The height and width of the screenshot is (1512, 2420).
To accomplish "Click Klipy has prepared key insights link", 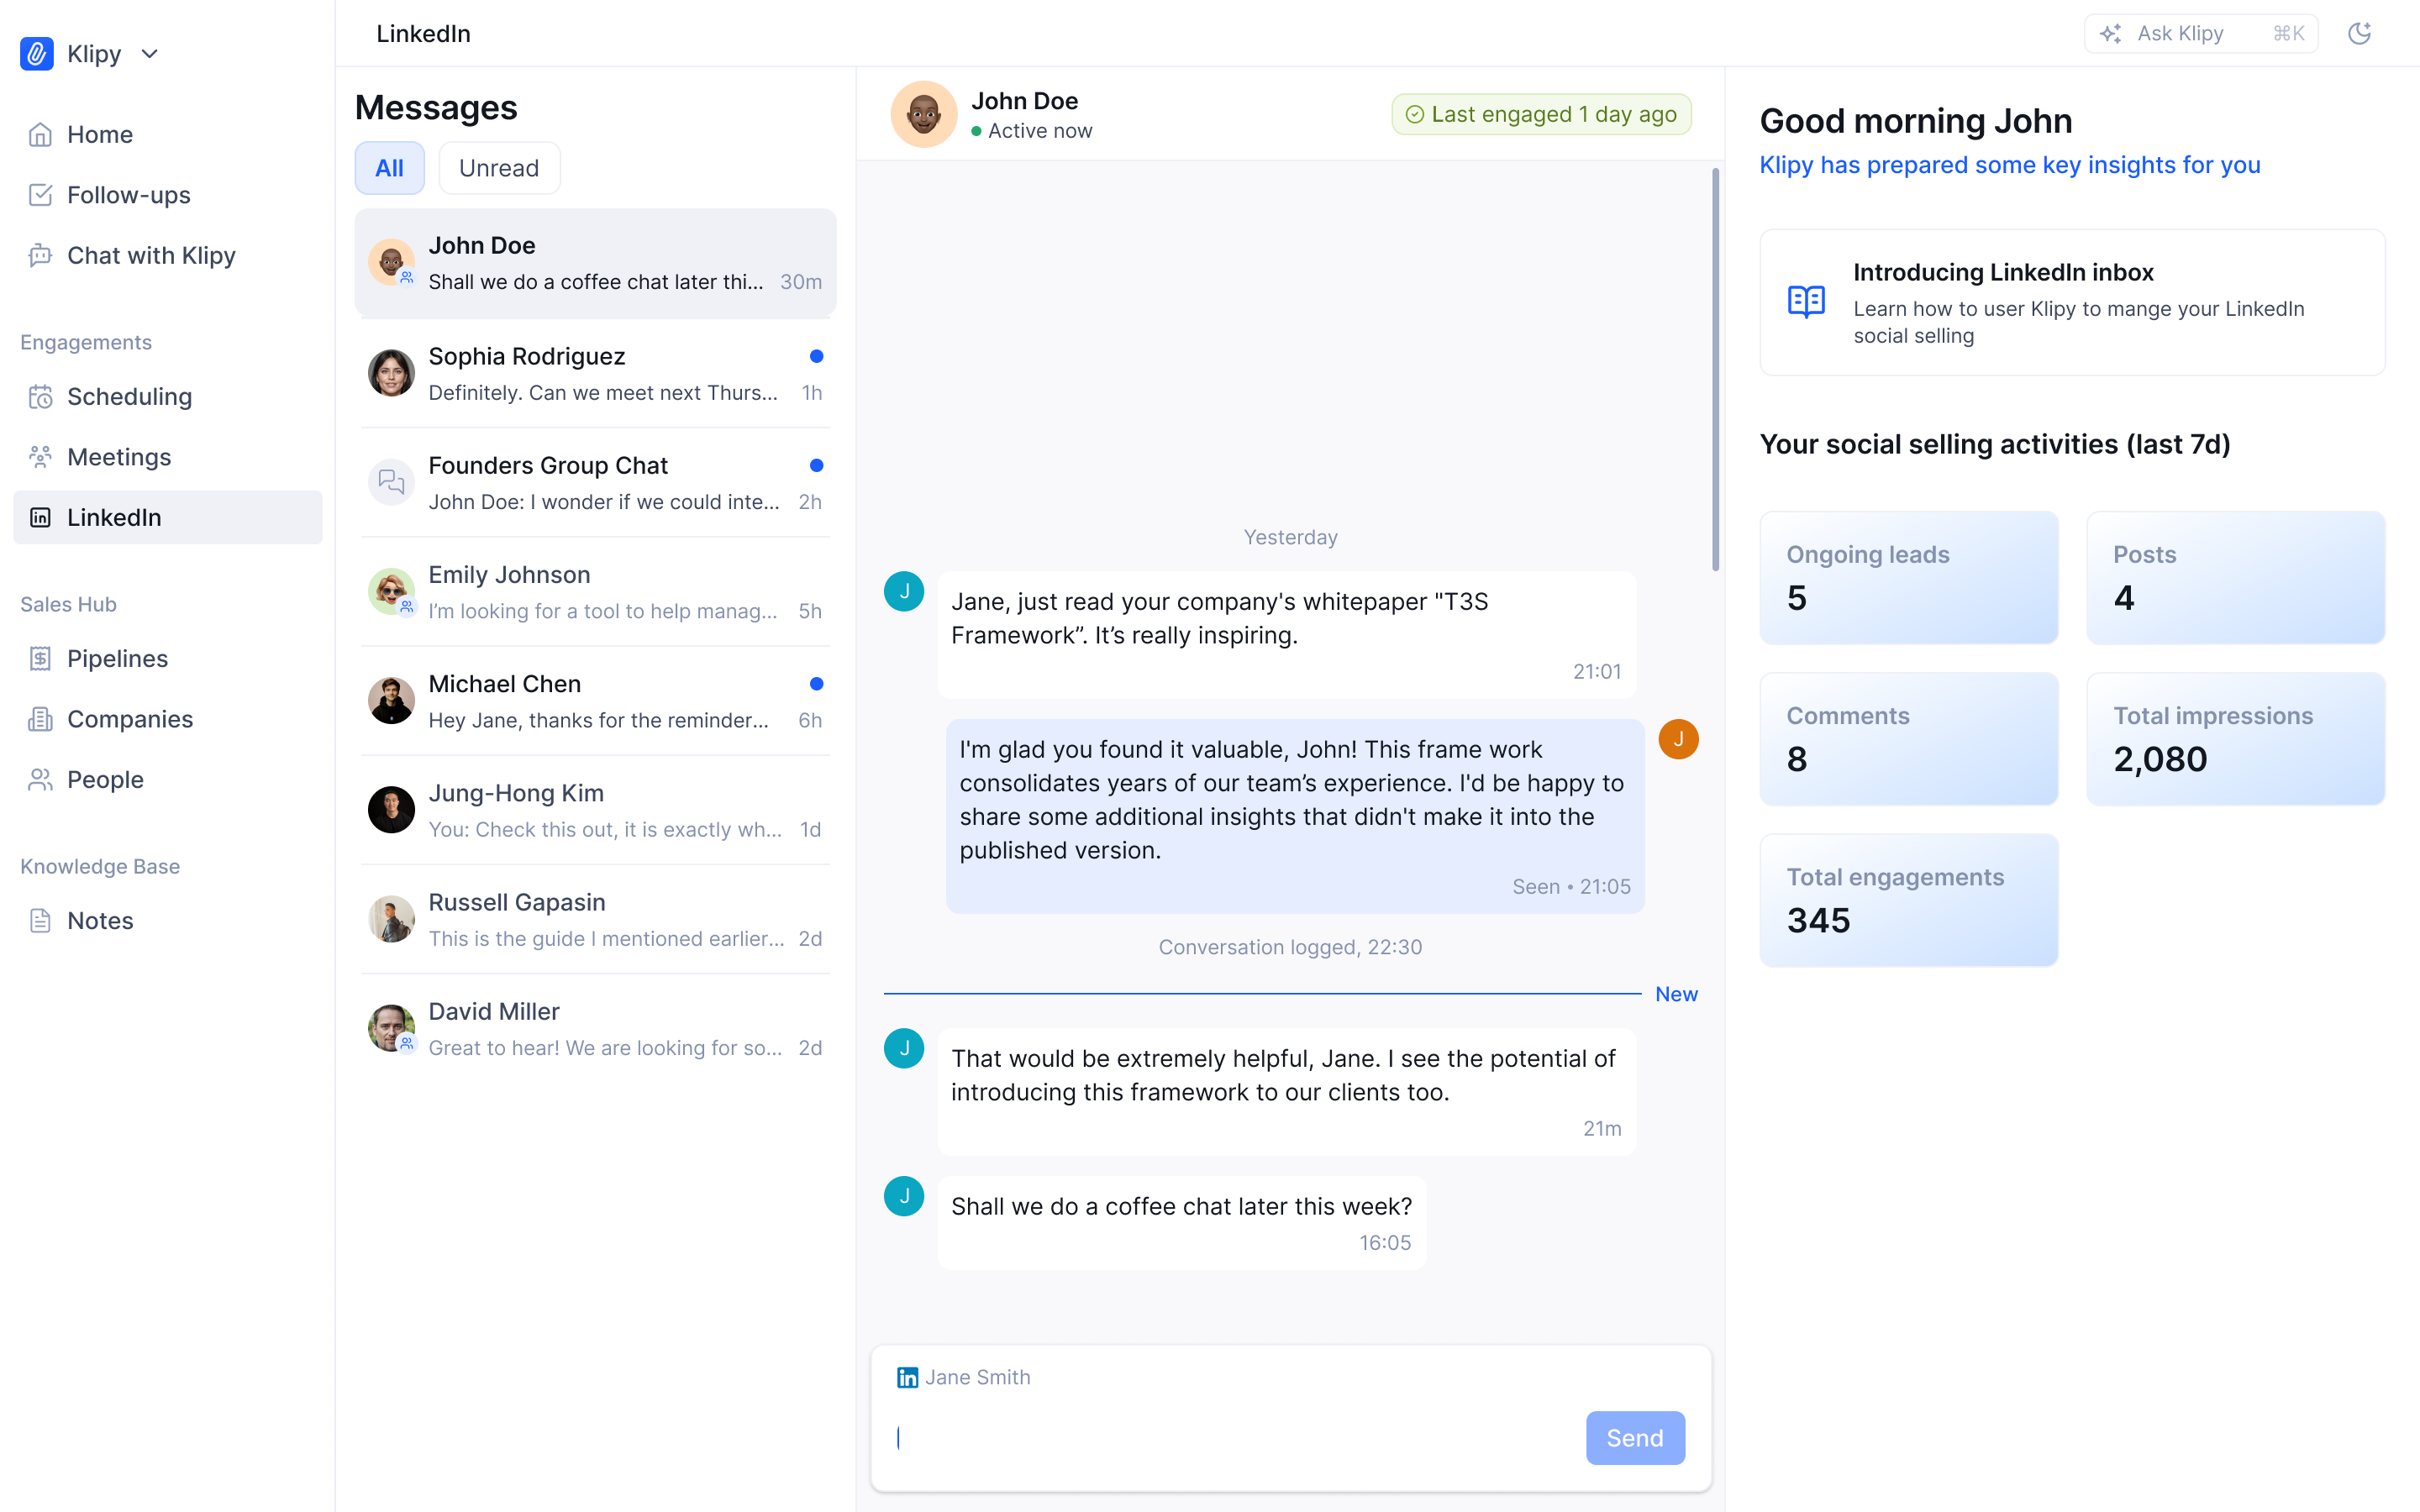I will pyautogui.click(x=2009, y=165).
